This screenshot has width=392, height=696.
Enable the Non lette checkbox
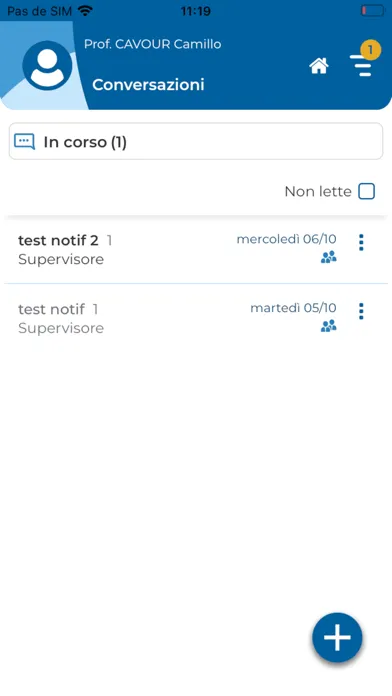tap(367, 191)
